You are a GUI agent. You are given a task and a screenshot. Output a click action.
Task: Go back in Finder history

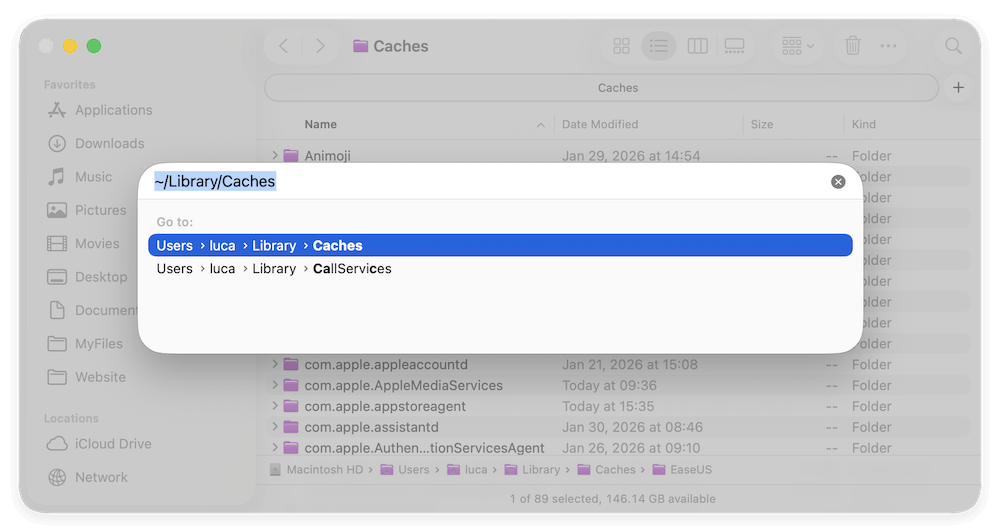tap(284, 46)
